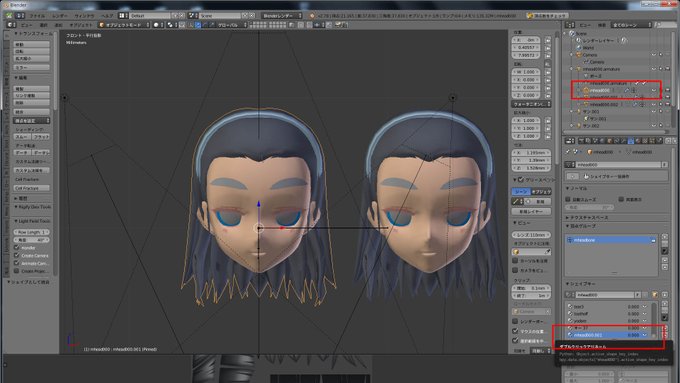
Task: Click the pivot point icon in 3D header
Action: pyautogui.click(x=170, y=25)
